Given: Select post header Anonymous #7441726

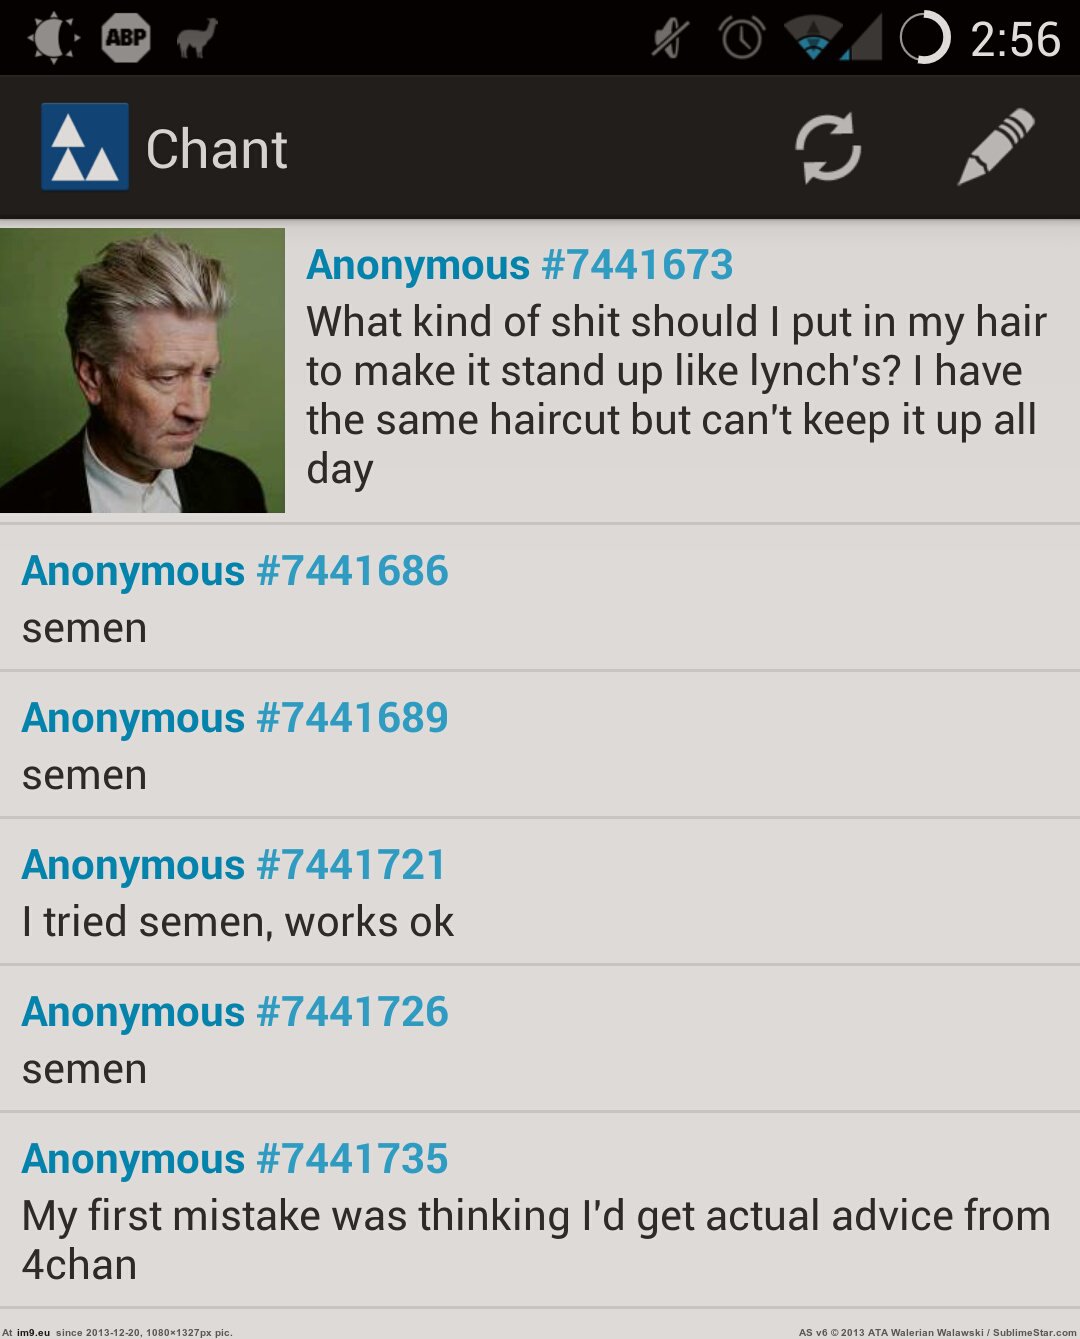Looking at the screenshot, I should pos(235,1012).
